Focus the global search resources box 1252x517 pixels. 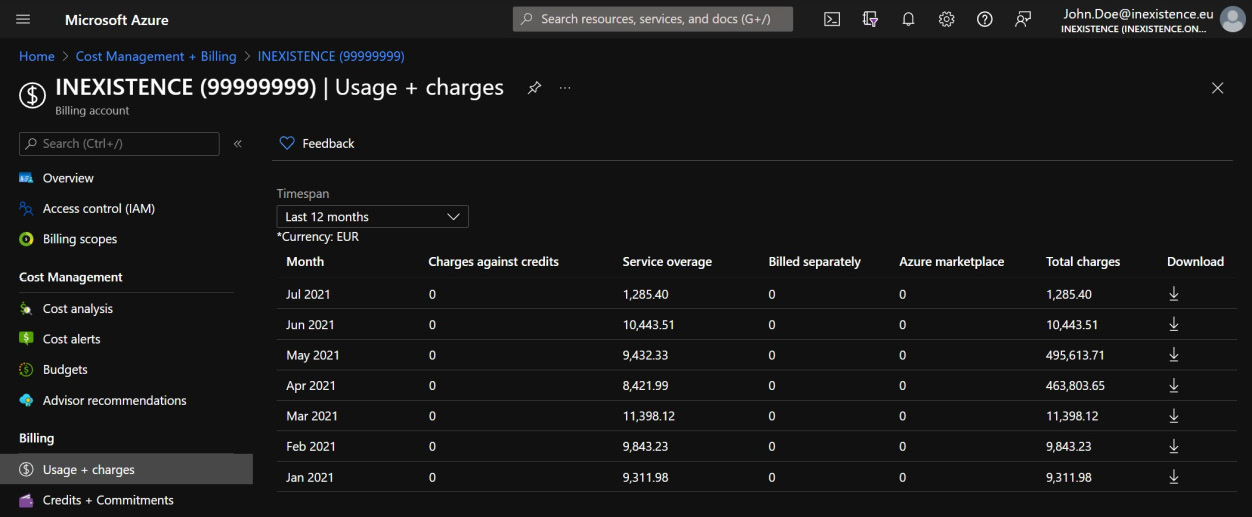point(653,19)
